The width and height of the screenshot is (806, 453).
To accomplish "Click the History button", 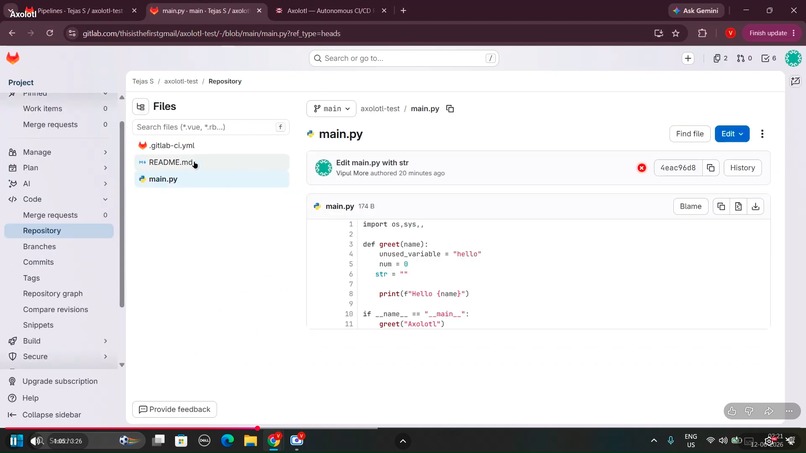I will pos(742,168).
